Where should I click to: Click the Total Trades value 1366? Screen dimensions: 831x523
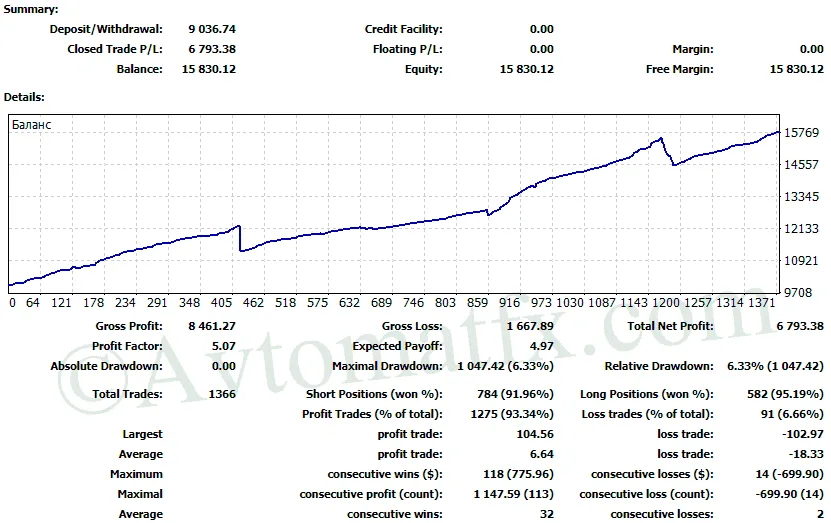(222, 395)
